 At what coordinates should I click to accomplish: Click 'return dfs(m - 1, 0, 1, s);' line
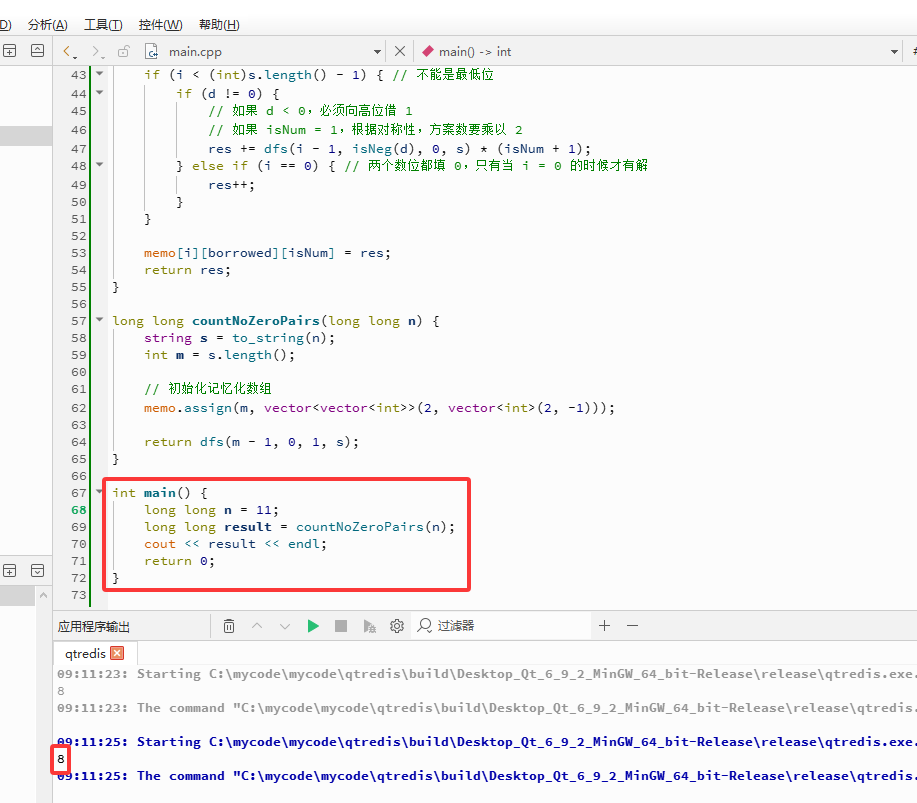click(x=251, y=442)
